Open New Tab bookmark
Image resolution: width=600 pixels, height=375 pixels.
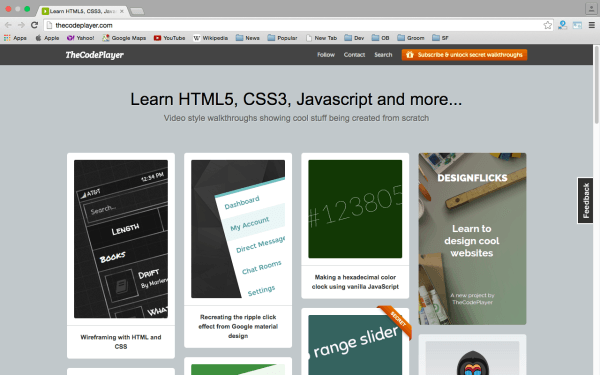321,38
